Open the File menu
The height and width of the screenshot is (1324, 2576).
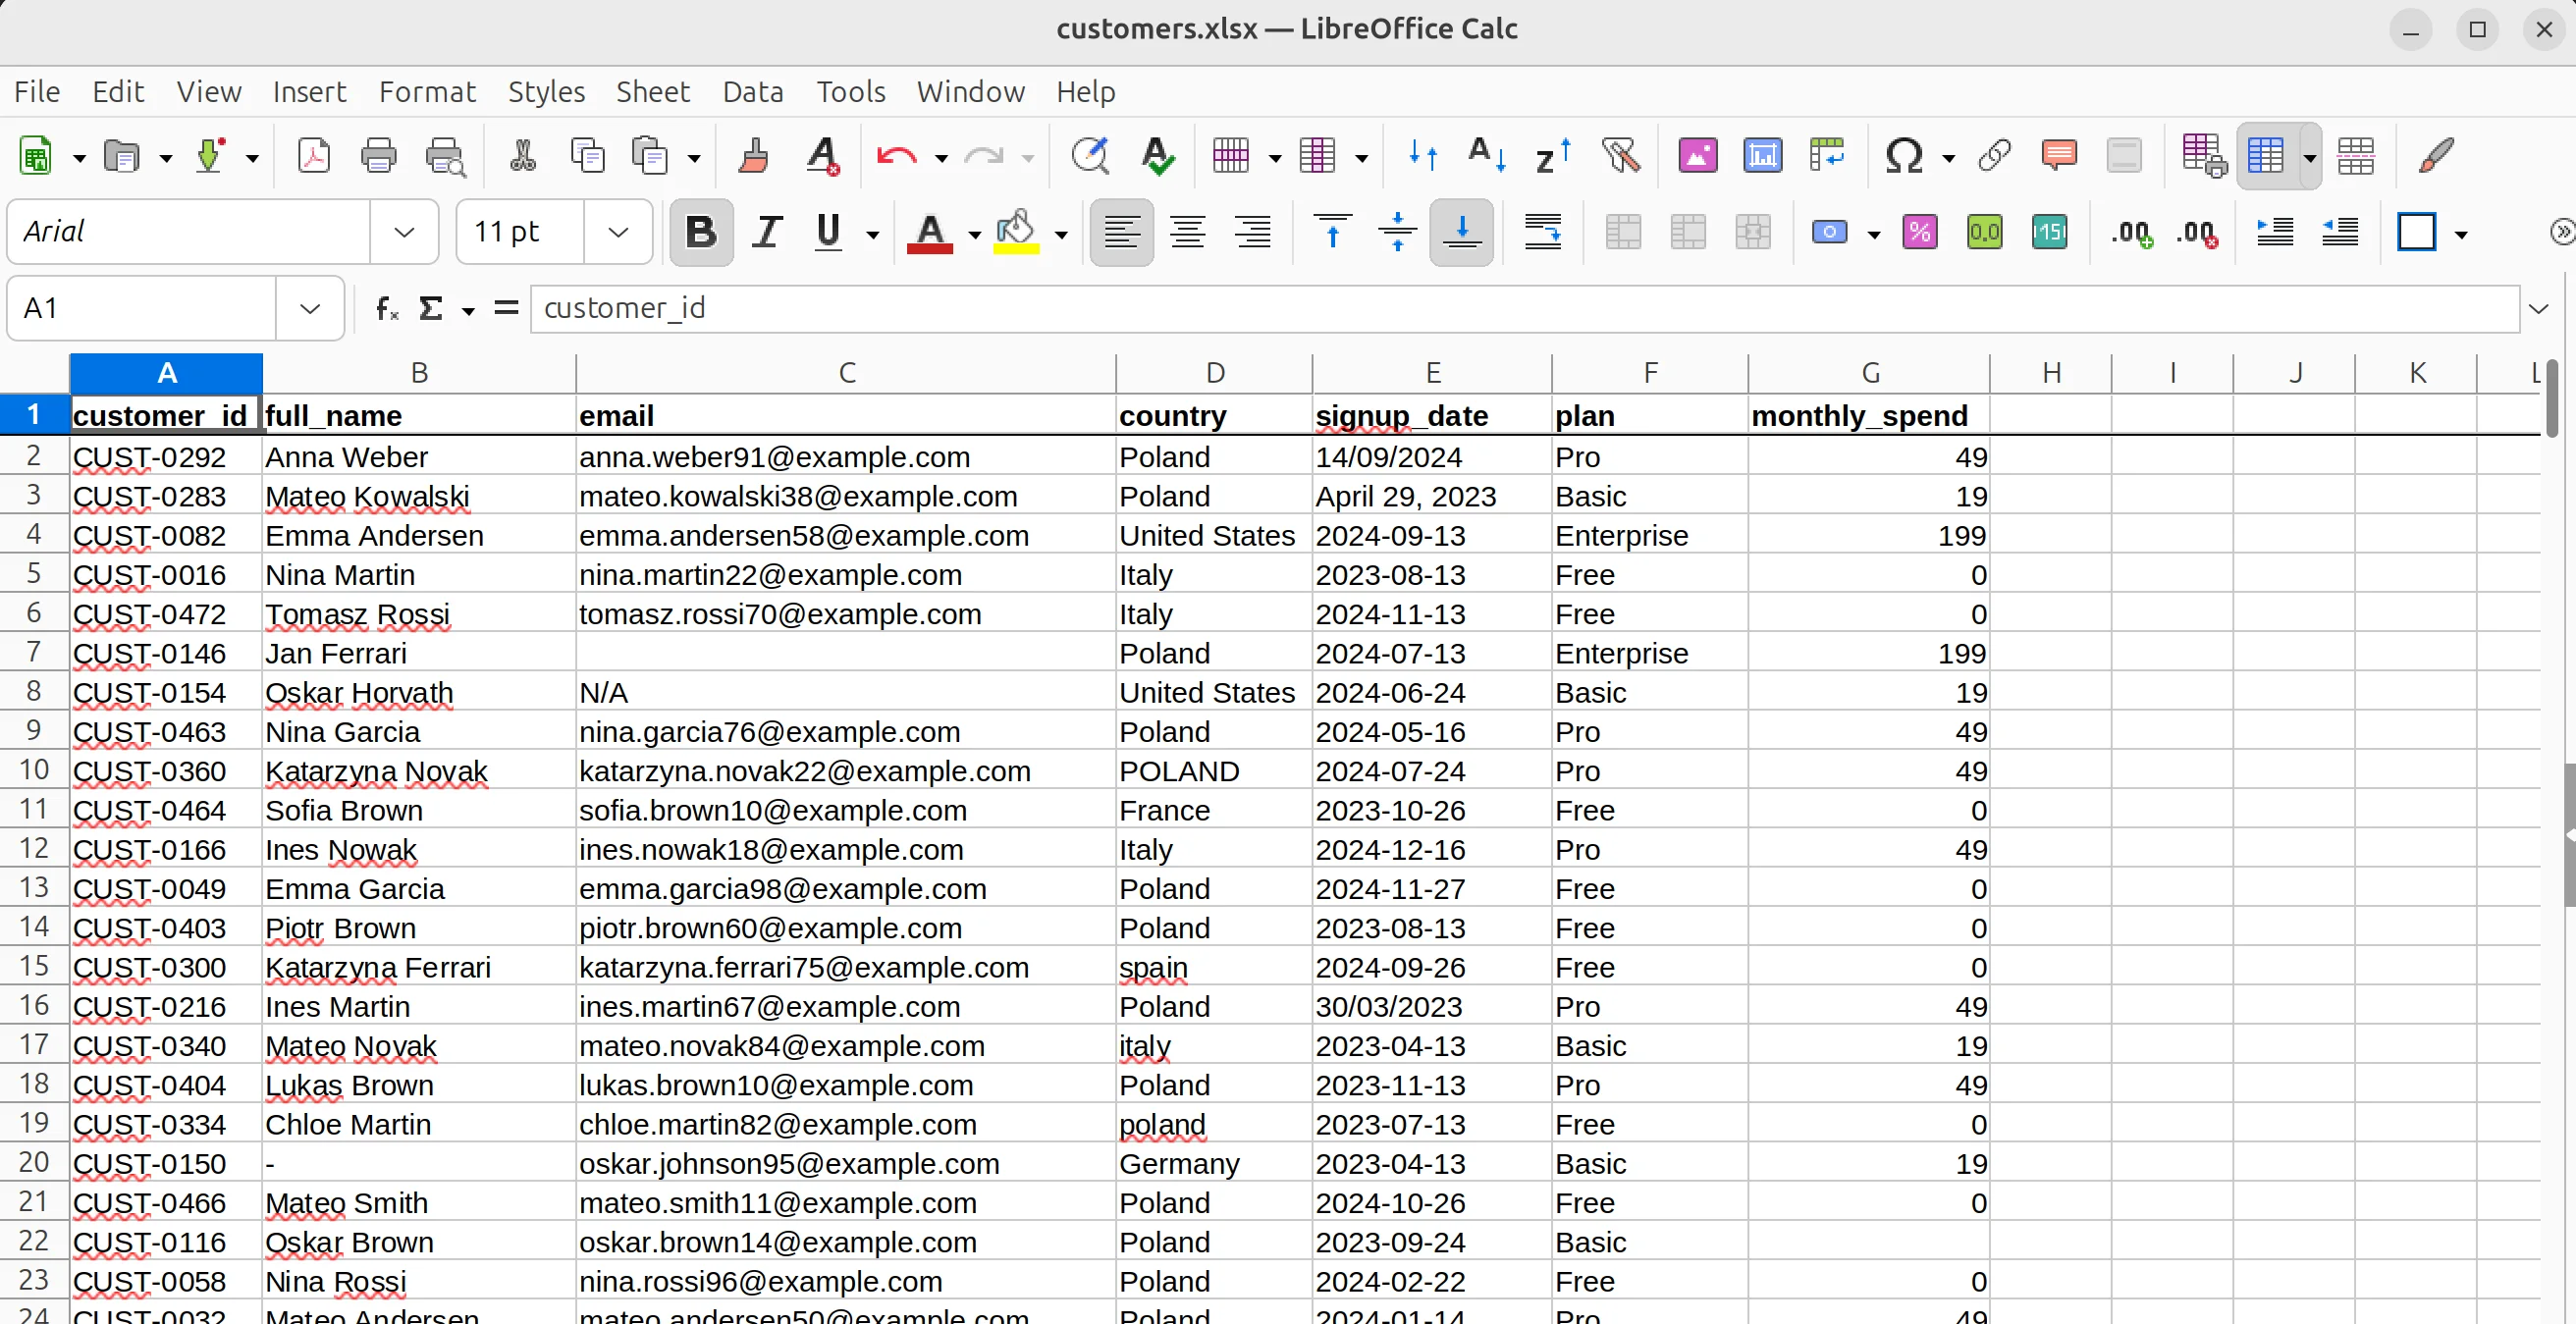(37, 92)
